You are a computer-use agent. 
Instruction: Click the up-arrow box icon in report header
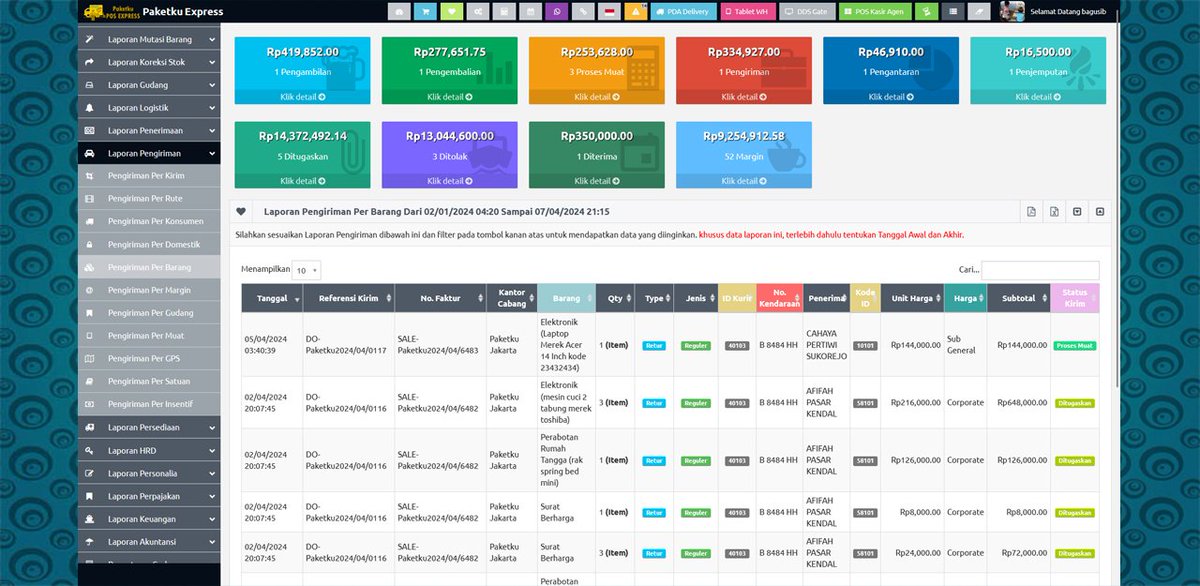[x=1100, y=211]
